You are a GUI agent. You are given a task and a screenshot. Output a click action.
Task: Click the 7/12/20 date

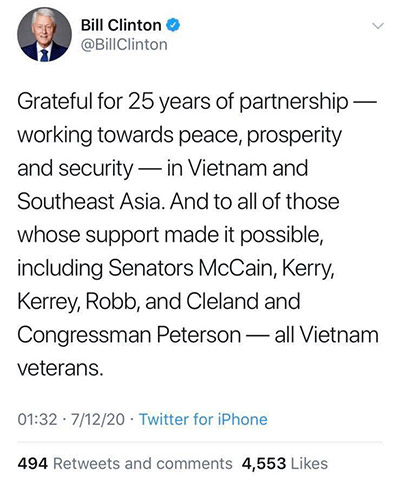point(98,419)
